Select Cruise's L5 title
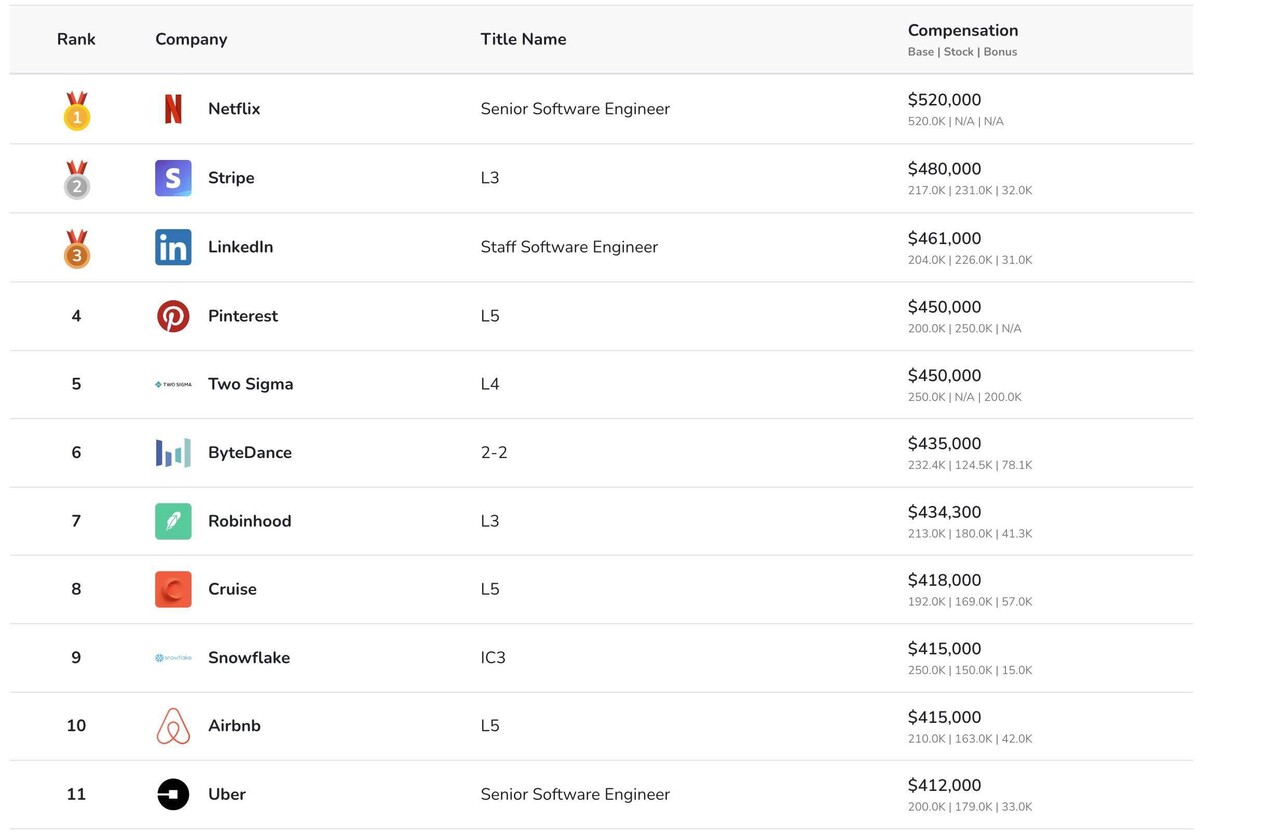The width and height of the screenshot is (1280, 833). coord(490,589)
